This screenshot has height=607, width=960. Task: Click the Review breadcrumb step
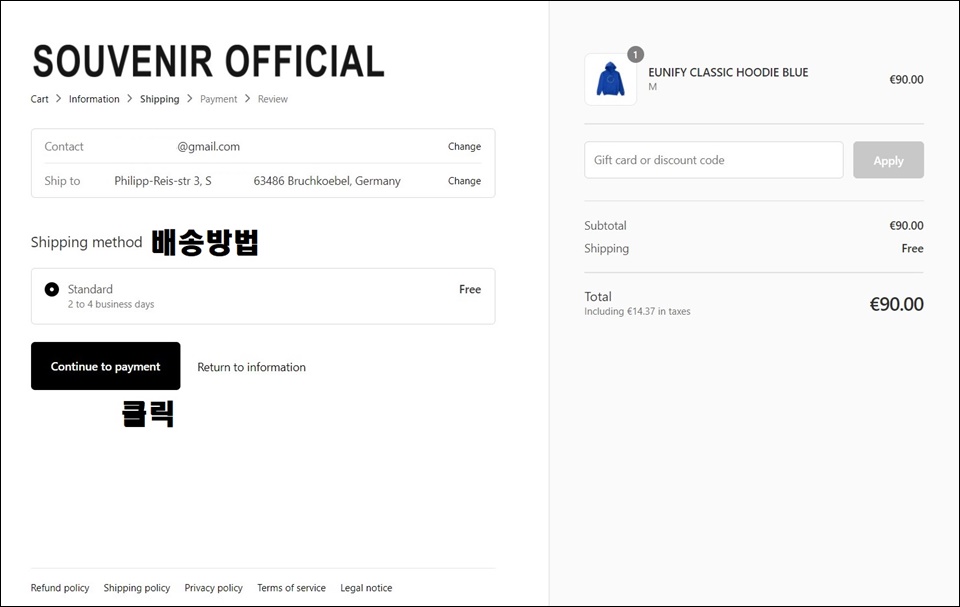(x=272, y=99)
